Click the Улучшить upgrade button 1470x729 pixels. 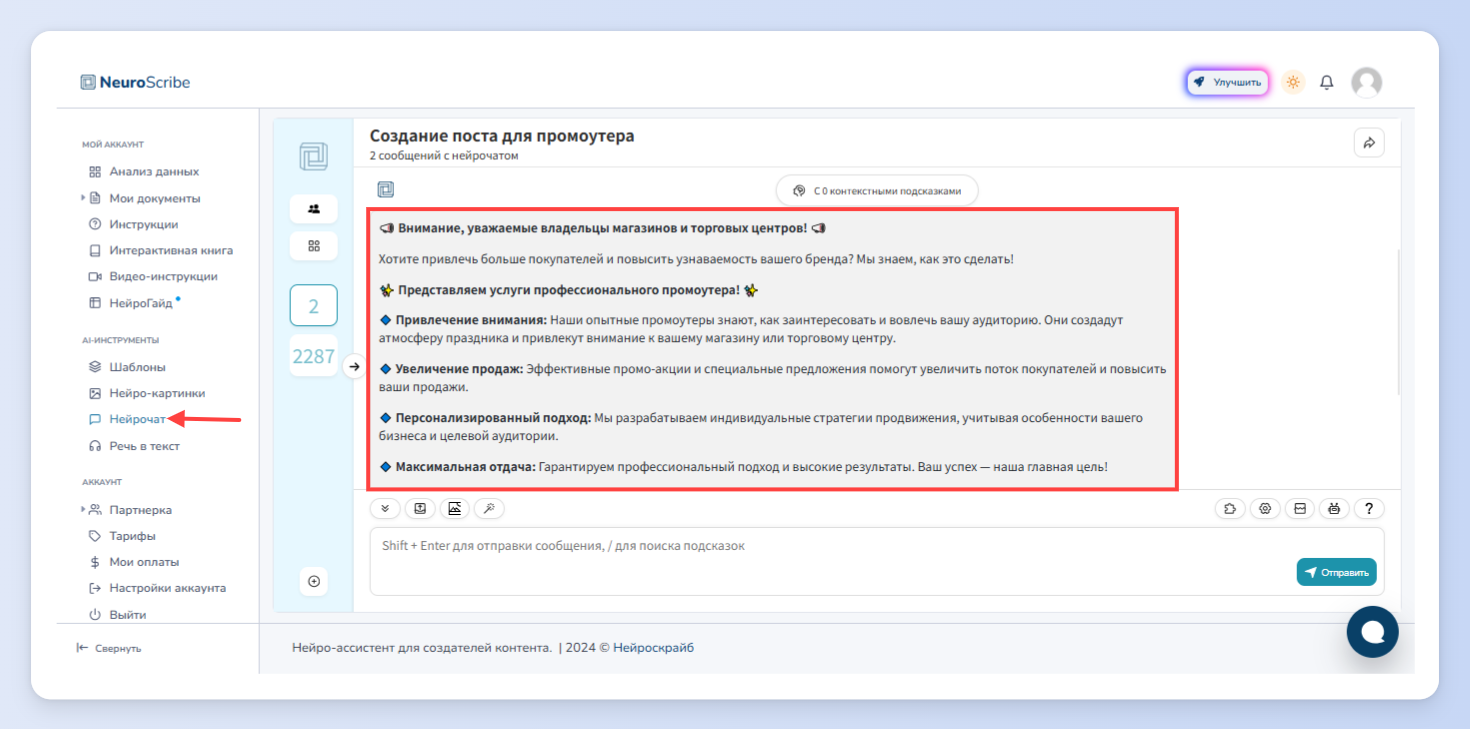pos(1228,82)
